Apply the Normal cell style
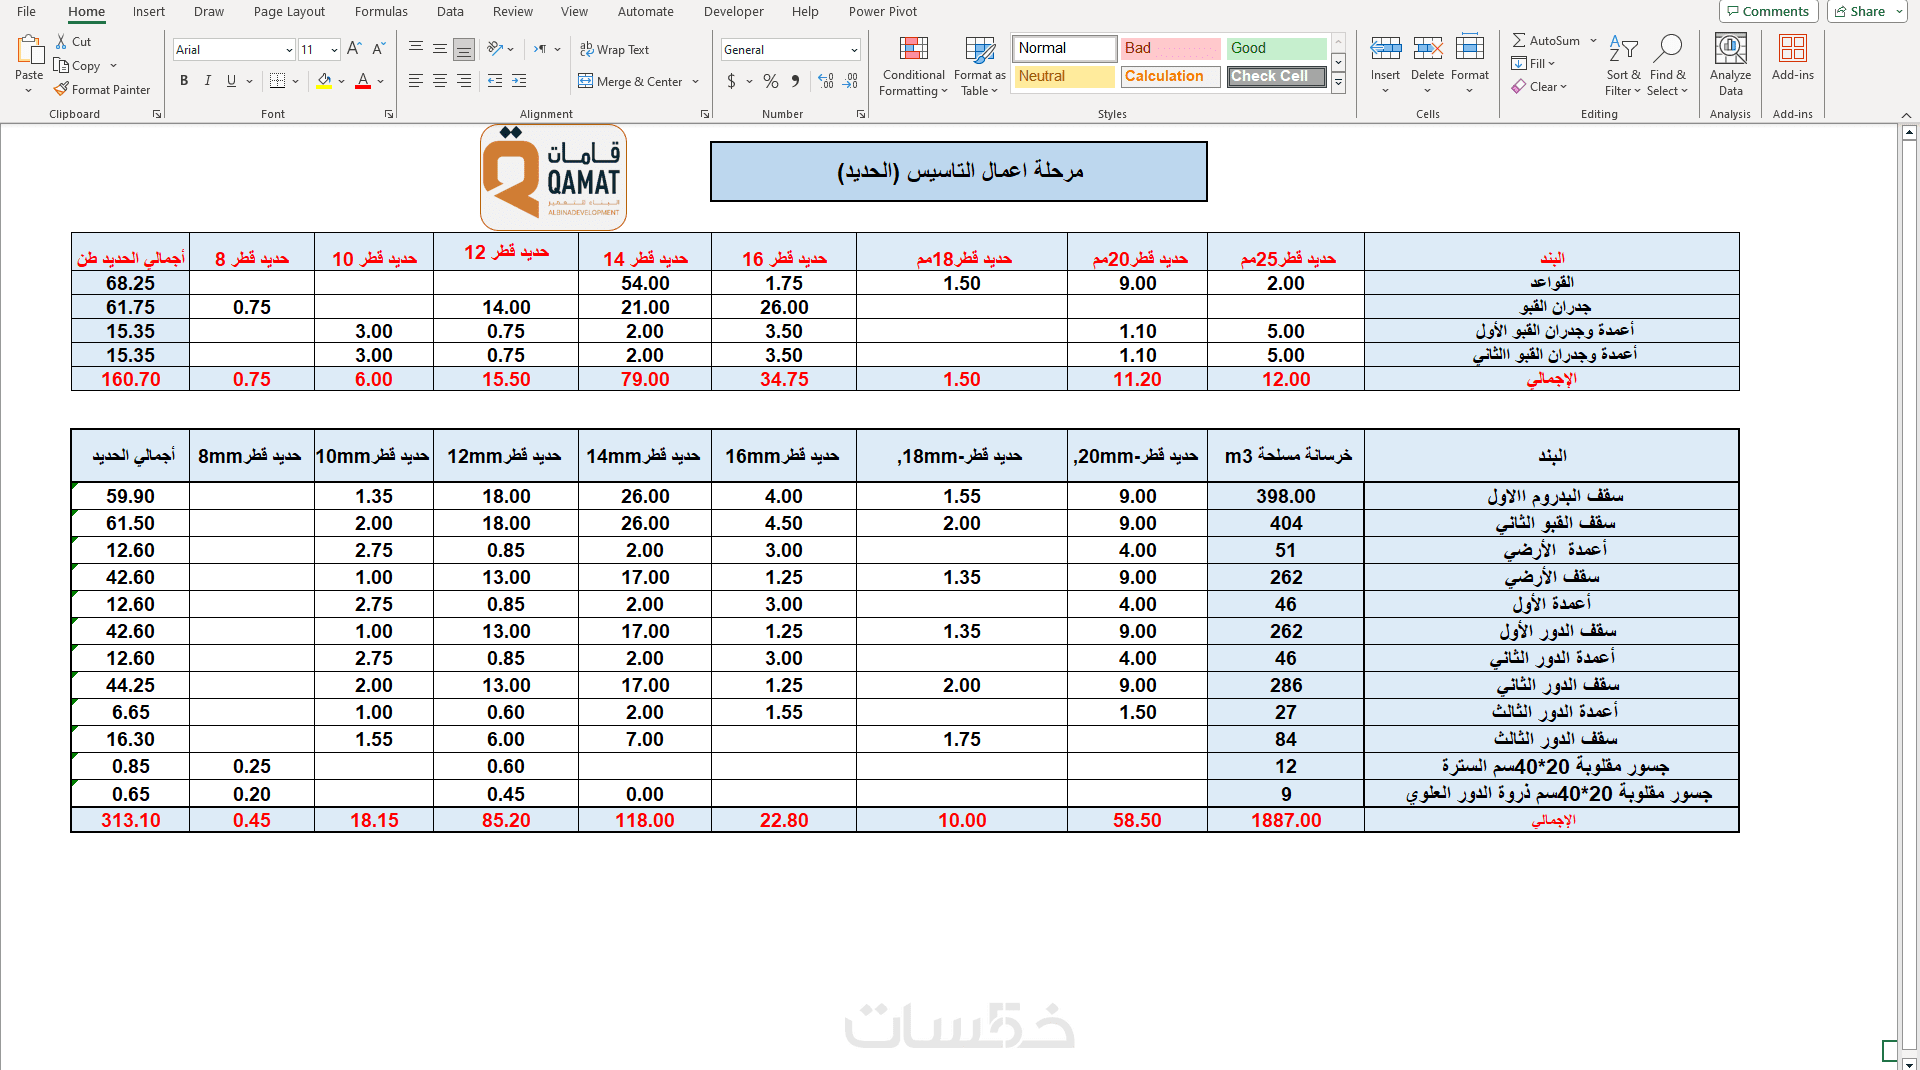Image resolution: width=1920 pixels, height=1070 pixels. point(1065,48)
